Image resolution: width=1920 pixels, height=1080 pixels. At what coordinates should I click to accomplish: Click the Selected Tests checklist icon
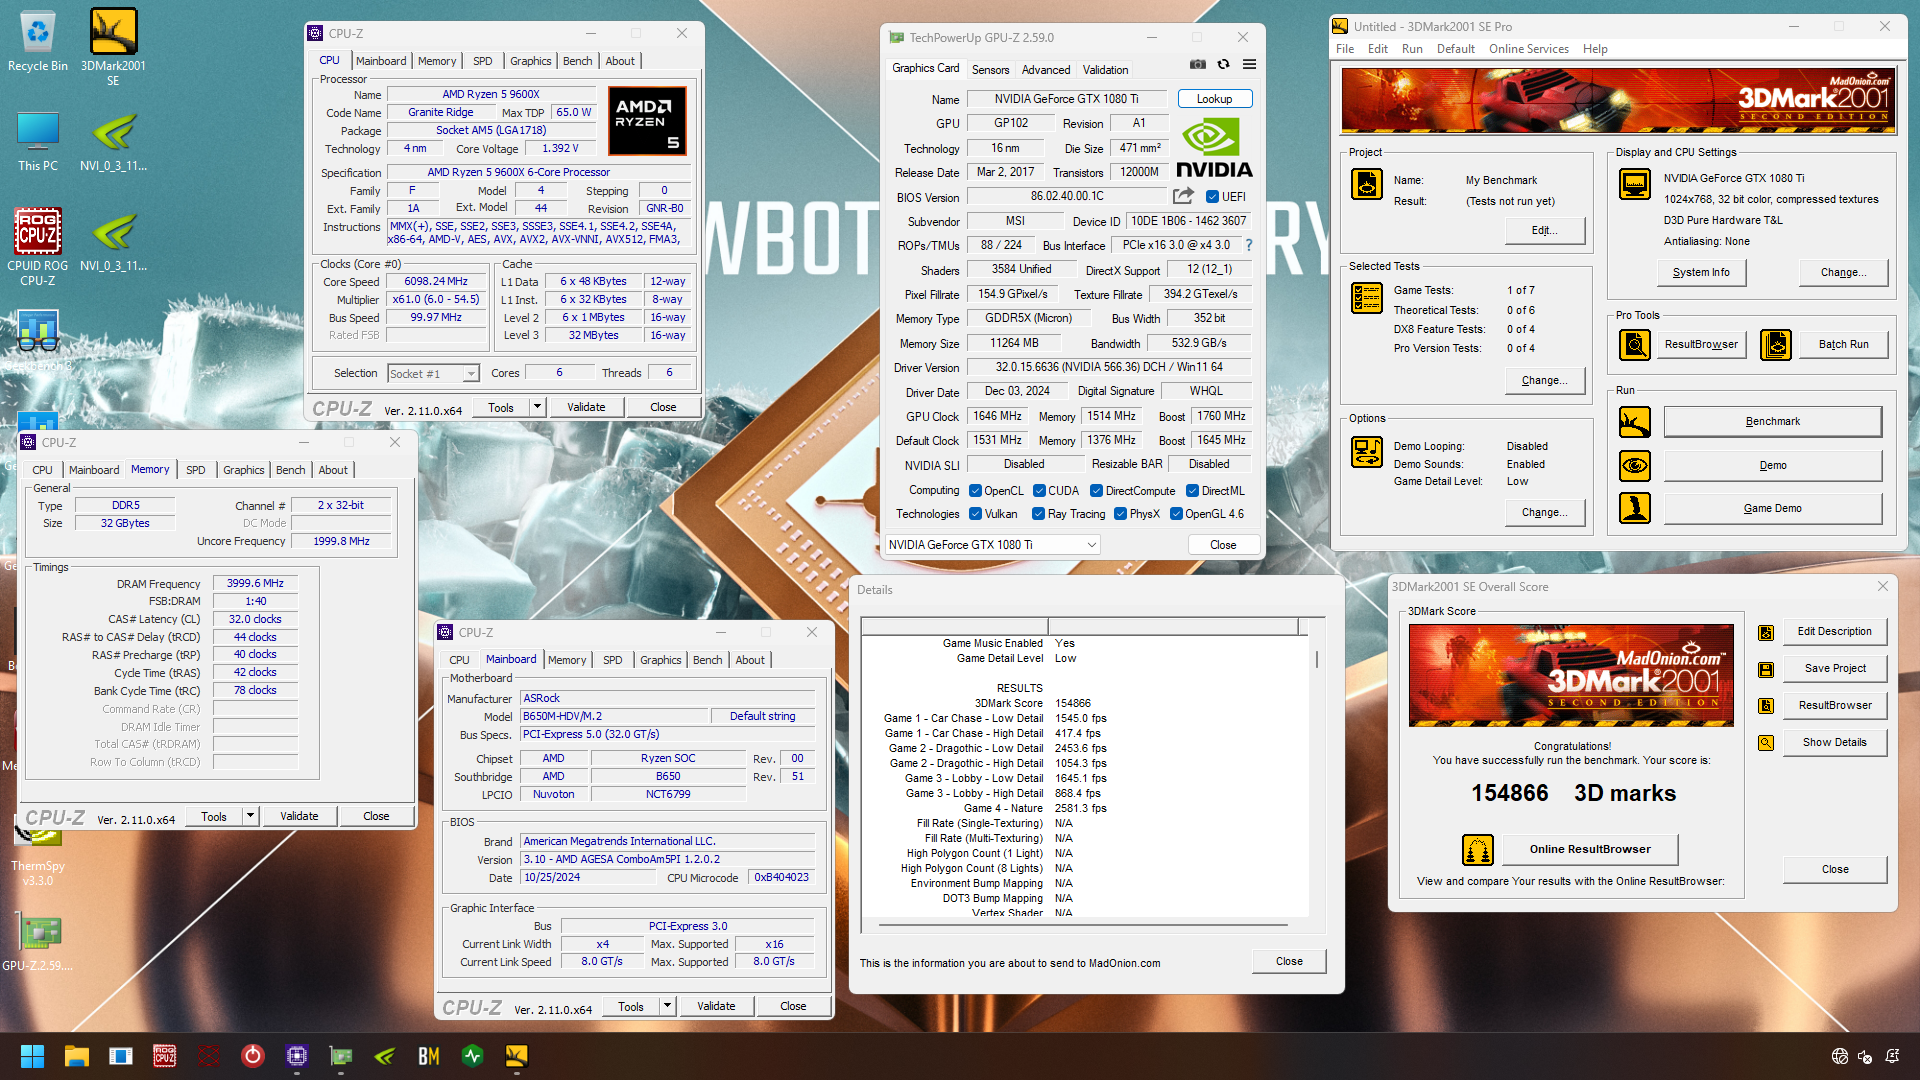tap(1367, 298)
